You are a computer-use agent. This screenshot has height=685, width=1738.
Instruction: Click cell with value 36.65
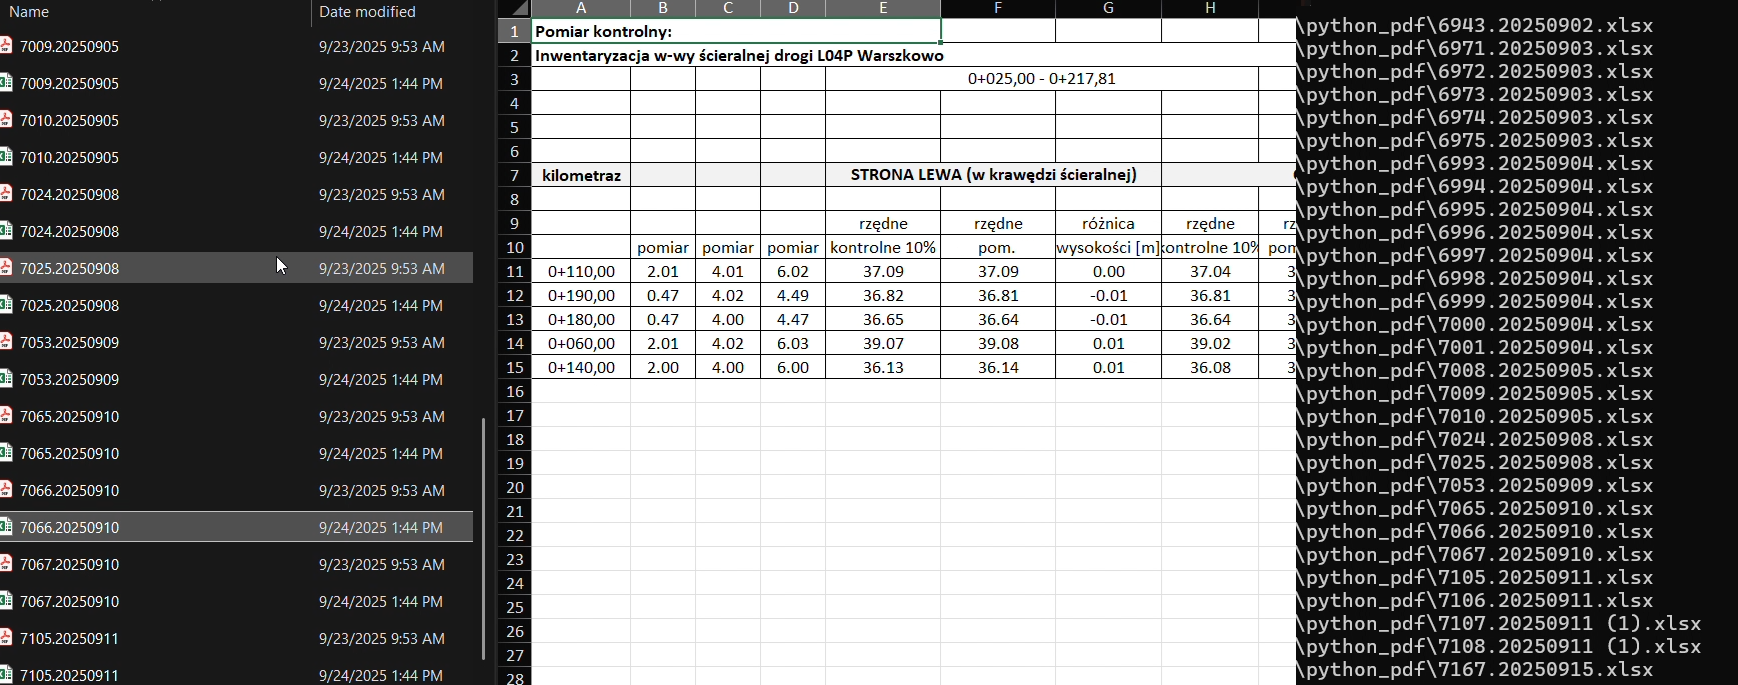point(883,319)
